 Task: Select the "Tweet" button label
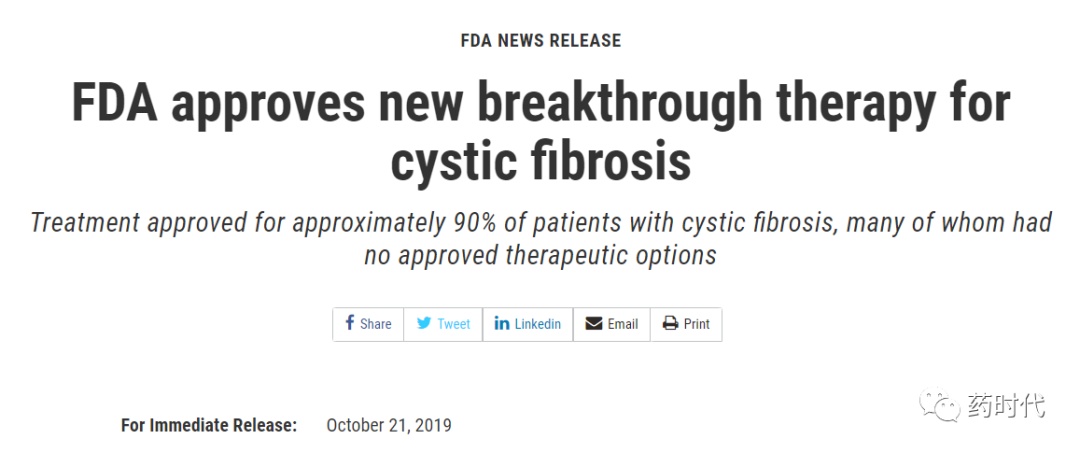(454, 324)
